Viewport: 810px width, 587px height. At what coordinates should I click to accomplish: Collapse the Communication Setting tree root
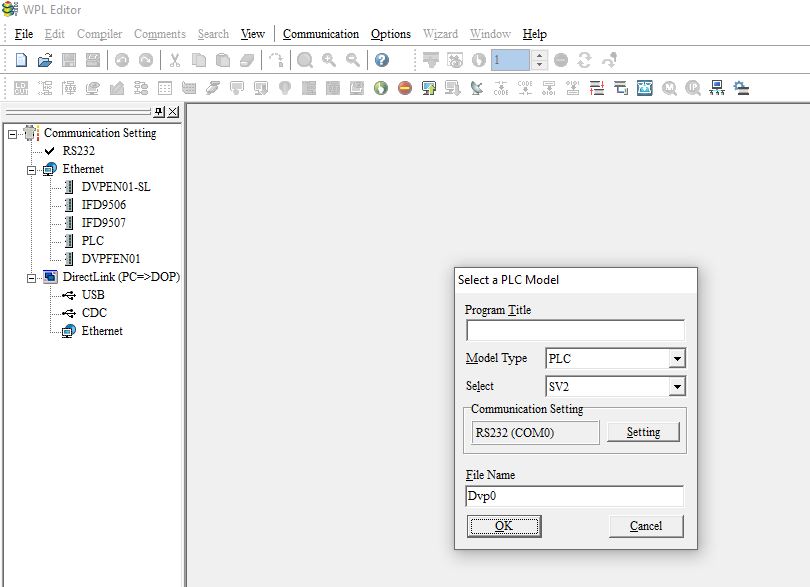[x=12, y=134]
